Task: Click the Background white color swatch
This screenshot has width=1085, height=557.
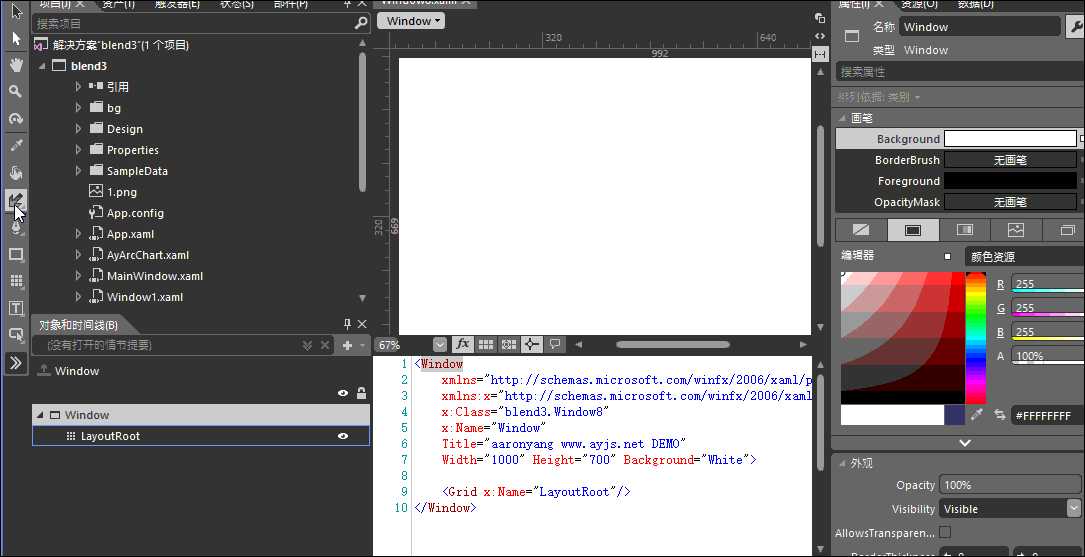Action: [x=1010, y=138]
